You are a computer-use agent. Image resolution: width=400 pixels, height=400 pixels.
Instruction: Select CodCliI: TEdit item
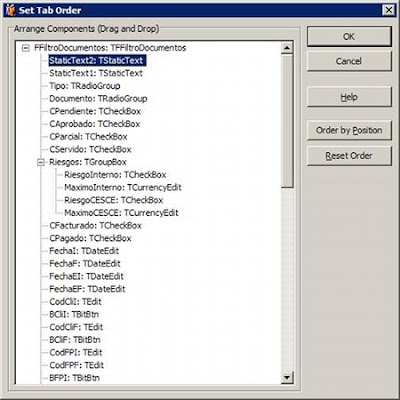tap(75, 302)
